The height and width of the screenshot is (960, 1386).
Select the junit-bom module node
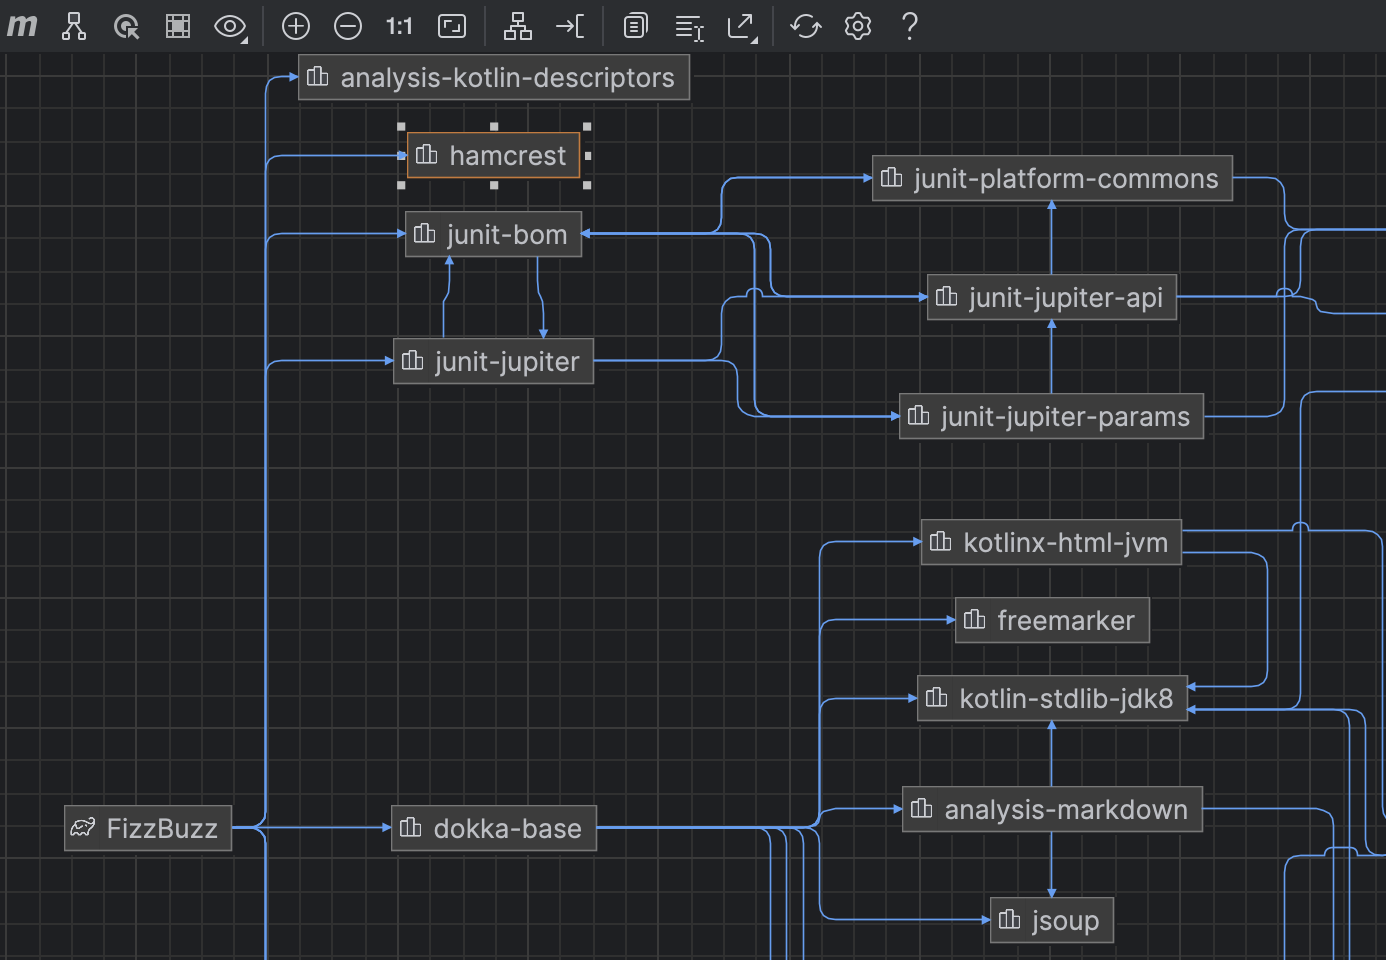[x=493, y=233]
